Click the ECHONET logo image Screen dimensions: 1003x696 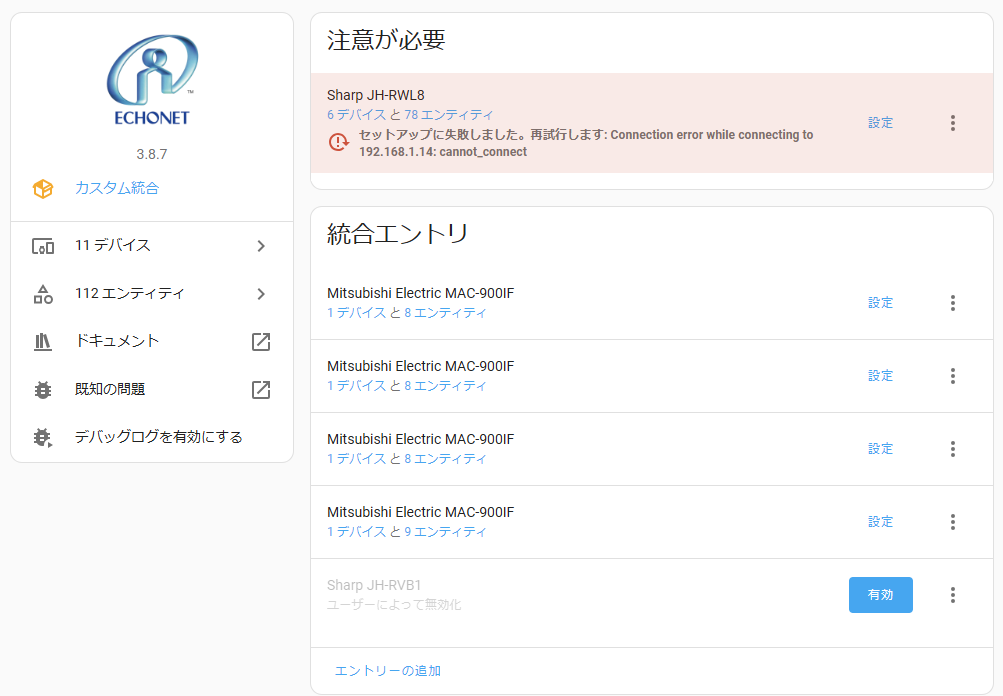point(152,80)
